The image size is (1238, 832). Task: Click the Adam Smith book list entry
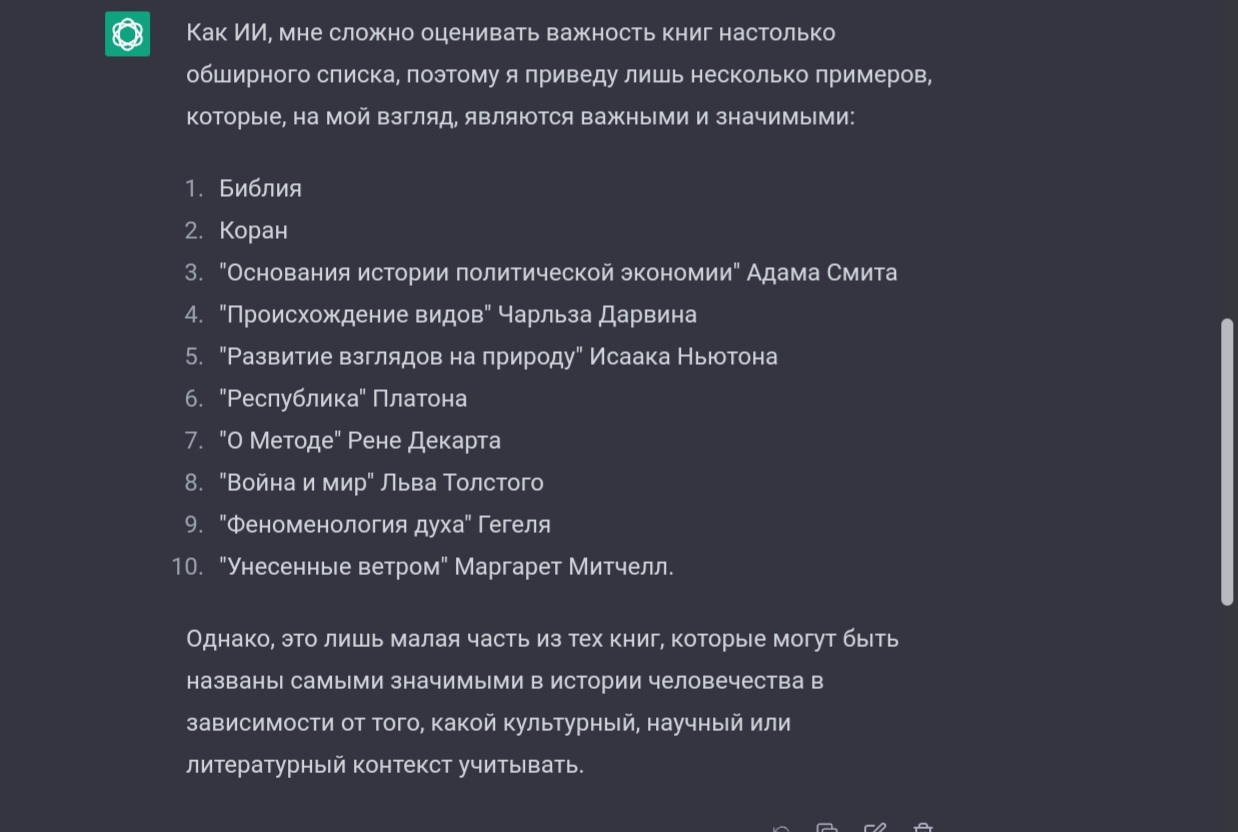click(558, 272)
